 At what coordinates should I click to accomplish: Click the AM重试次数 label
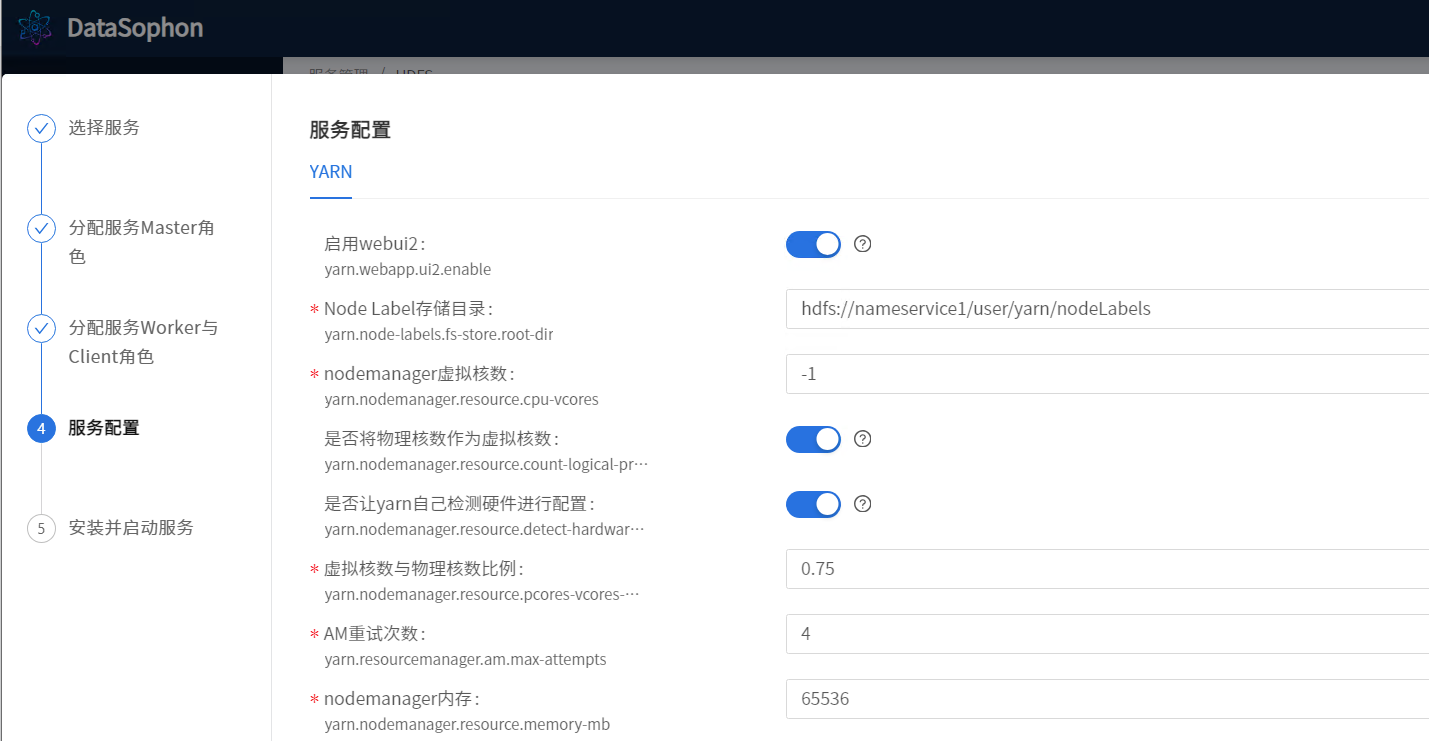(376, 634)
